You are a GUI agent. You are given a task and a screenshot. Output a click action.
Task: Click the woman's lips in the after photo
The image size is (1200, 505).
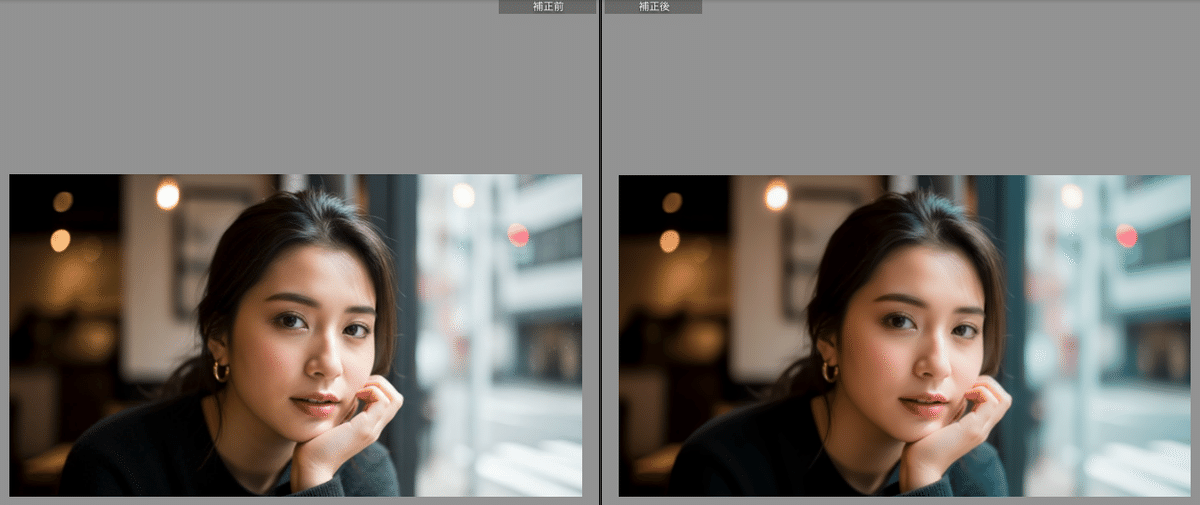(924, 405)
